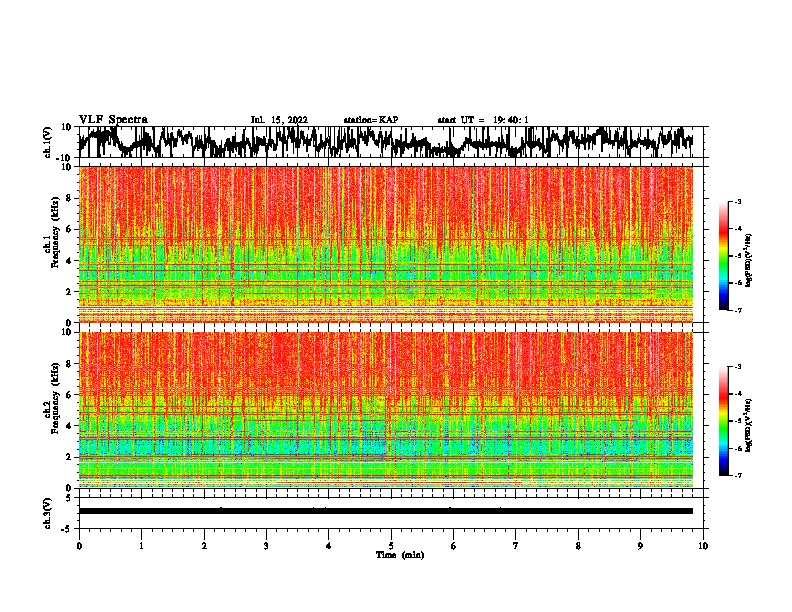This screenshot has height=612, width=792.
Task: Click time axis tick label "2"
Action: click(x=204, y=546)
